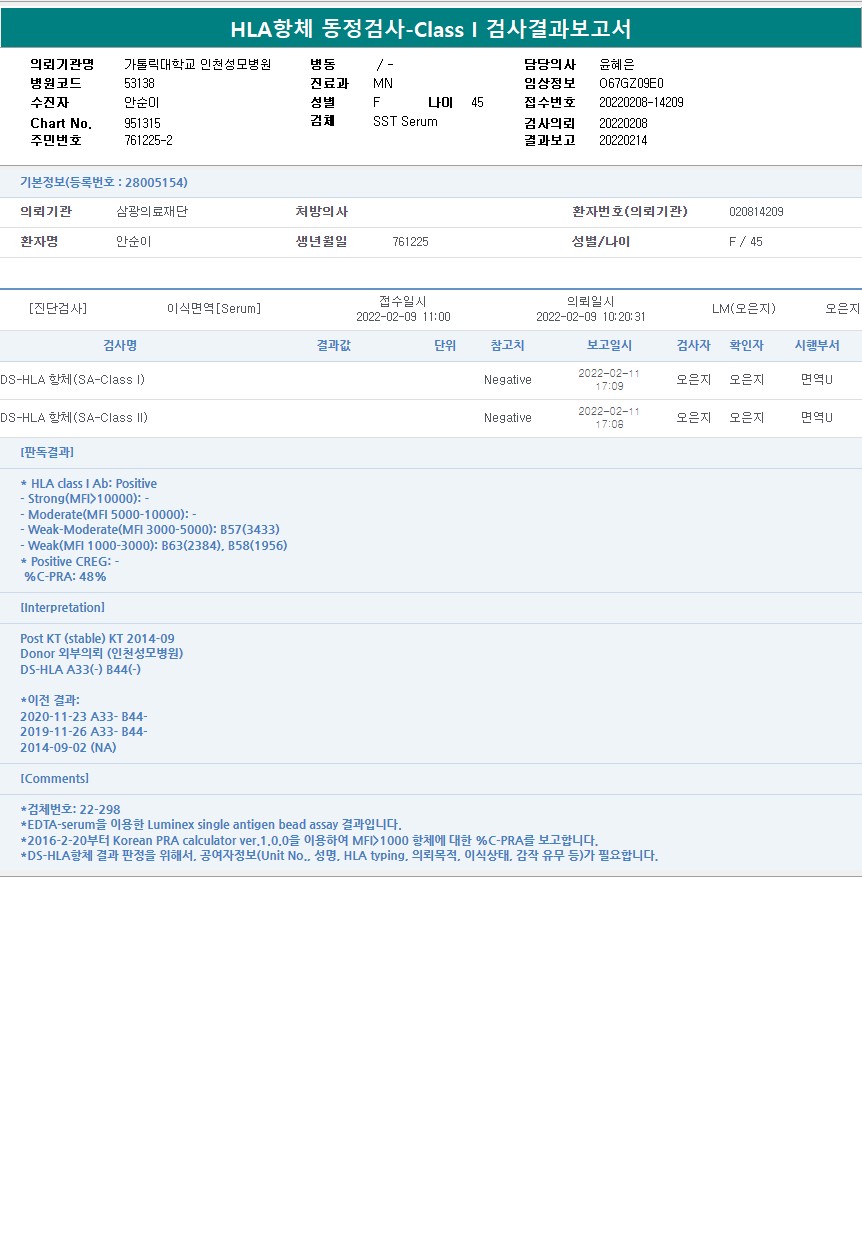Select the '[판독결과]' section header

(x=47, y=452)
